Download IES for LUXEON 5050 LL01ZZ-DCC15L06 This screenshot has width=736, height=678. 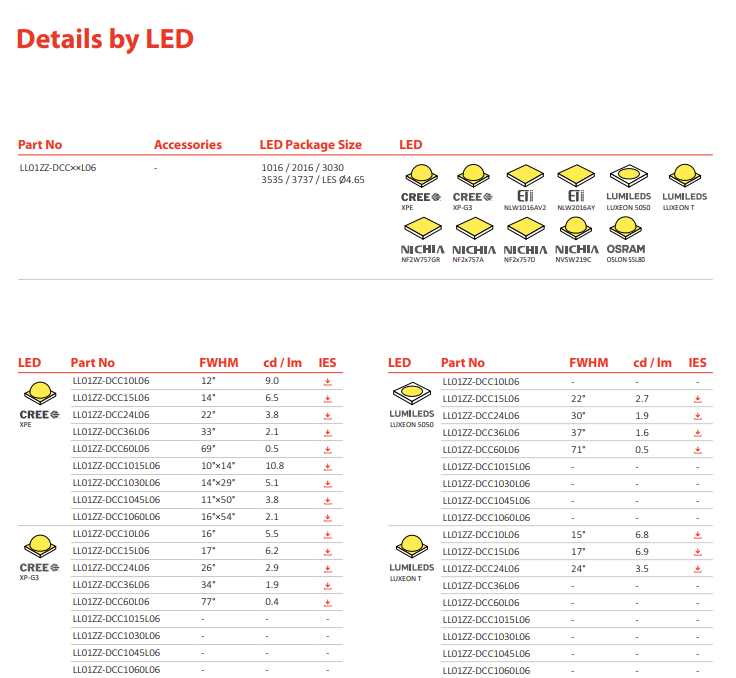[698, 399]
